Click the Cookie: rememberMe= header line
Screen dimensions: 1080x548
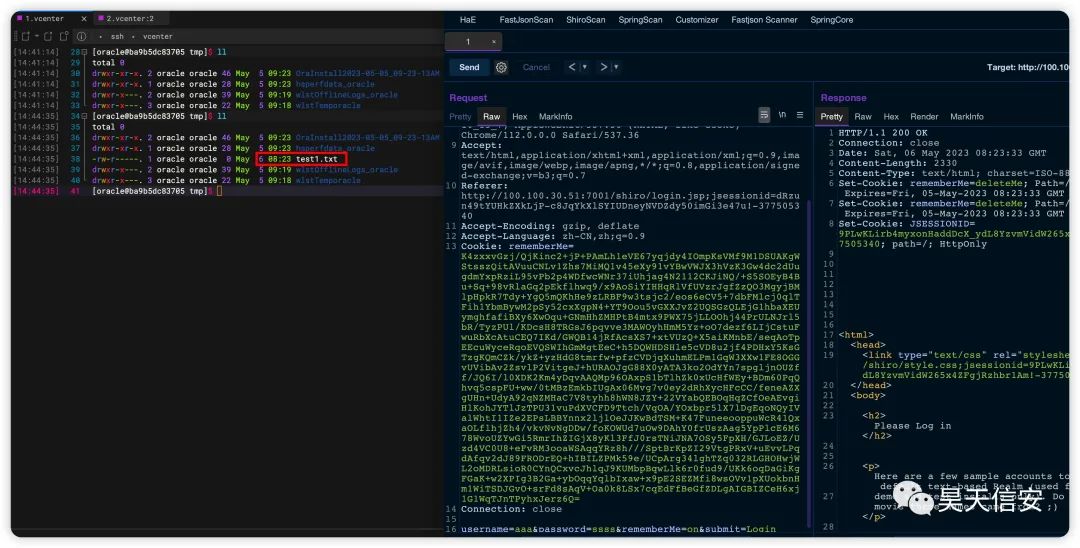[x=517, y=246]
